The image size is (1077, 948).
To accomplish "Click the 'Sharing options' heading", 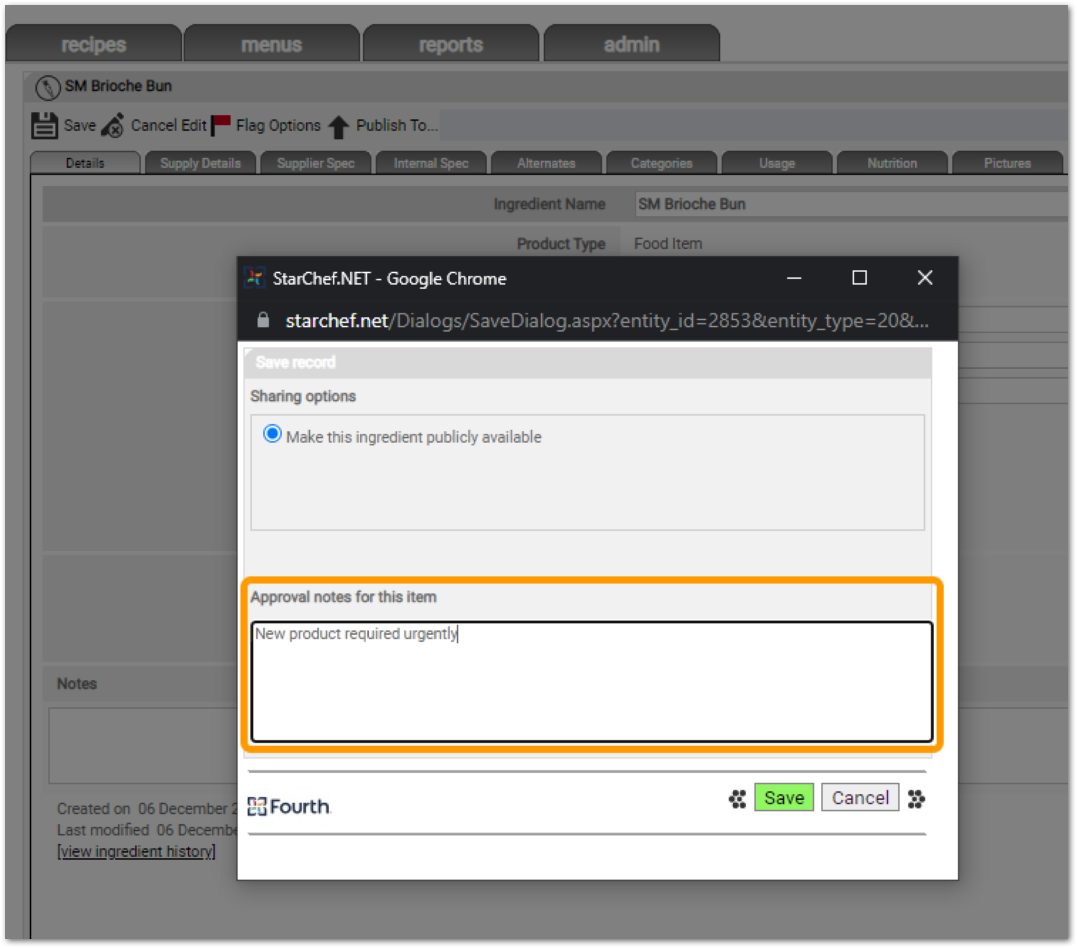I will [x=303, y=396].
